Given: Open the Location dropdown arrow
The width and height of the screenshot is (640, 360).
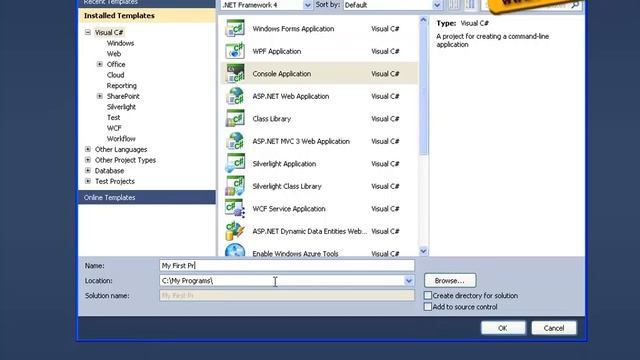Looking at the screenshot, I should coord(409,281).
